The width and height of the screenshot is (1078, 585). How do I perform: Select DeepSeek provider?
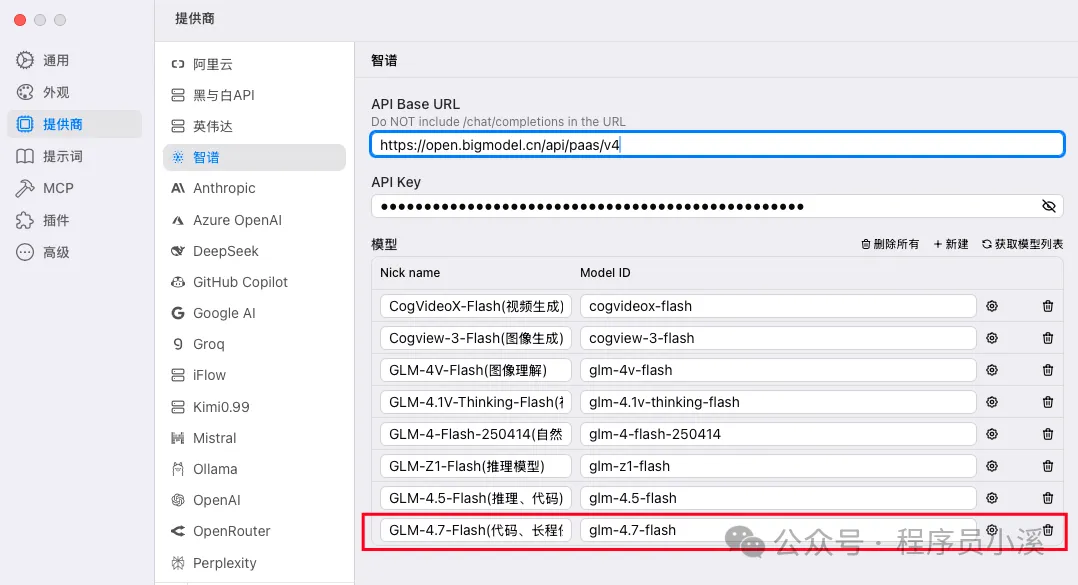pyautogui.click(x=254, y=251)
